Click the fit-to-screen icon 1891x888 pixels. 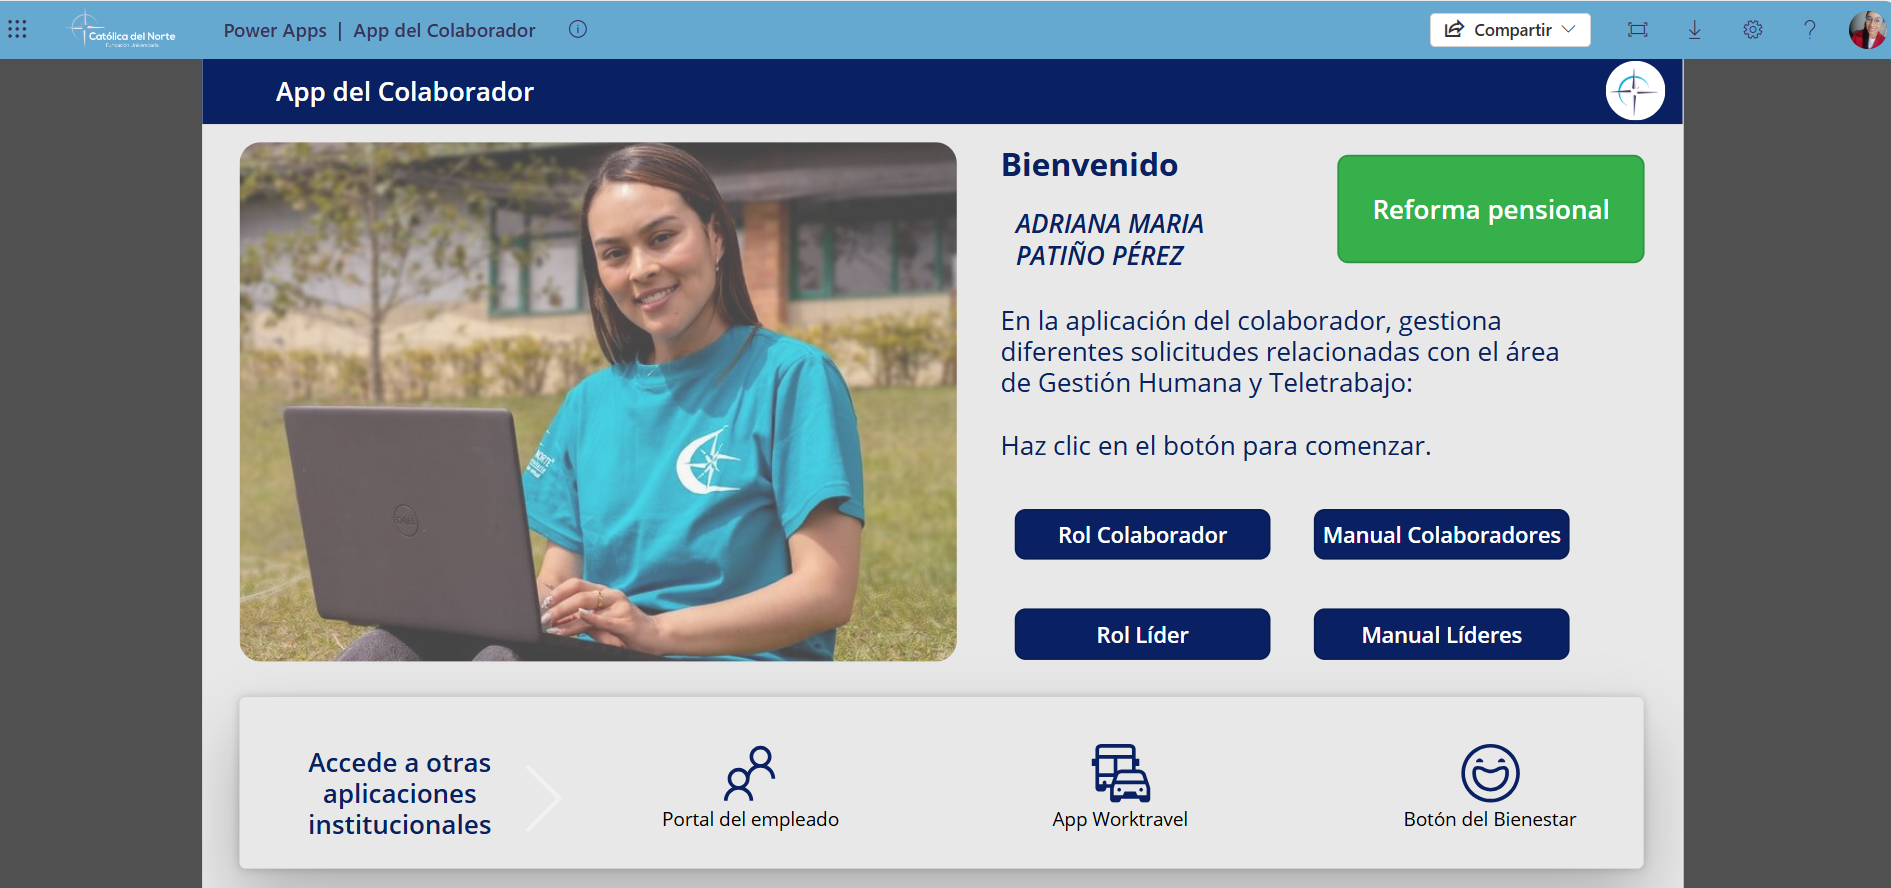click(x=1637, y=30)
